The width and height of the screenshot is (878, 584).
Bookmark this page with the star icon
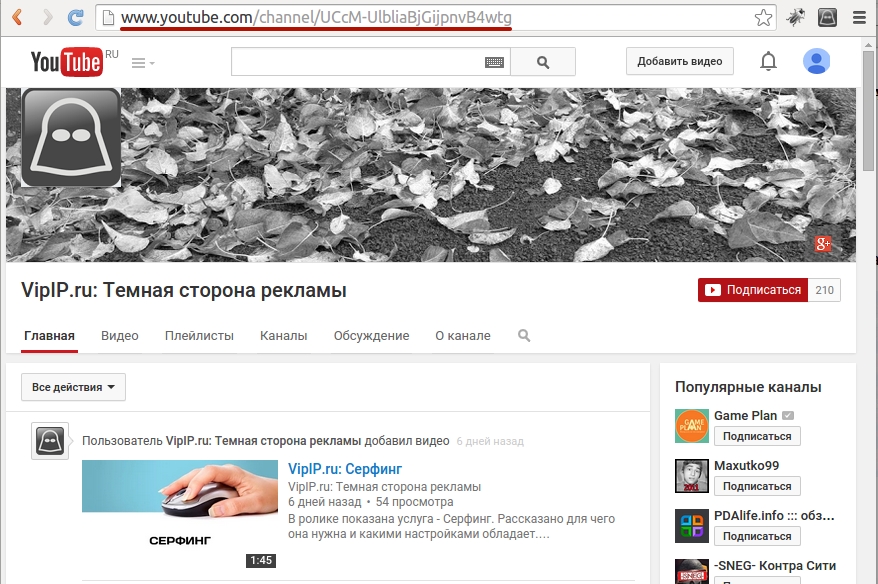point(763,18)
